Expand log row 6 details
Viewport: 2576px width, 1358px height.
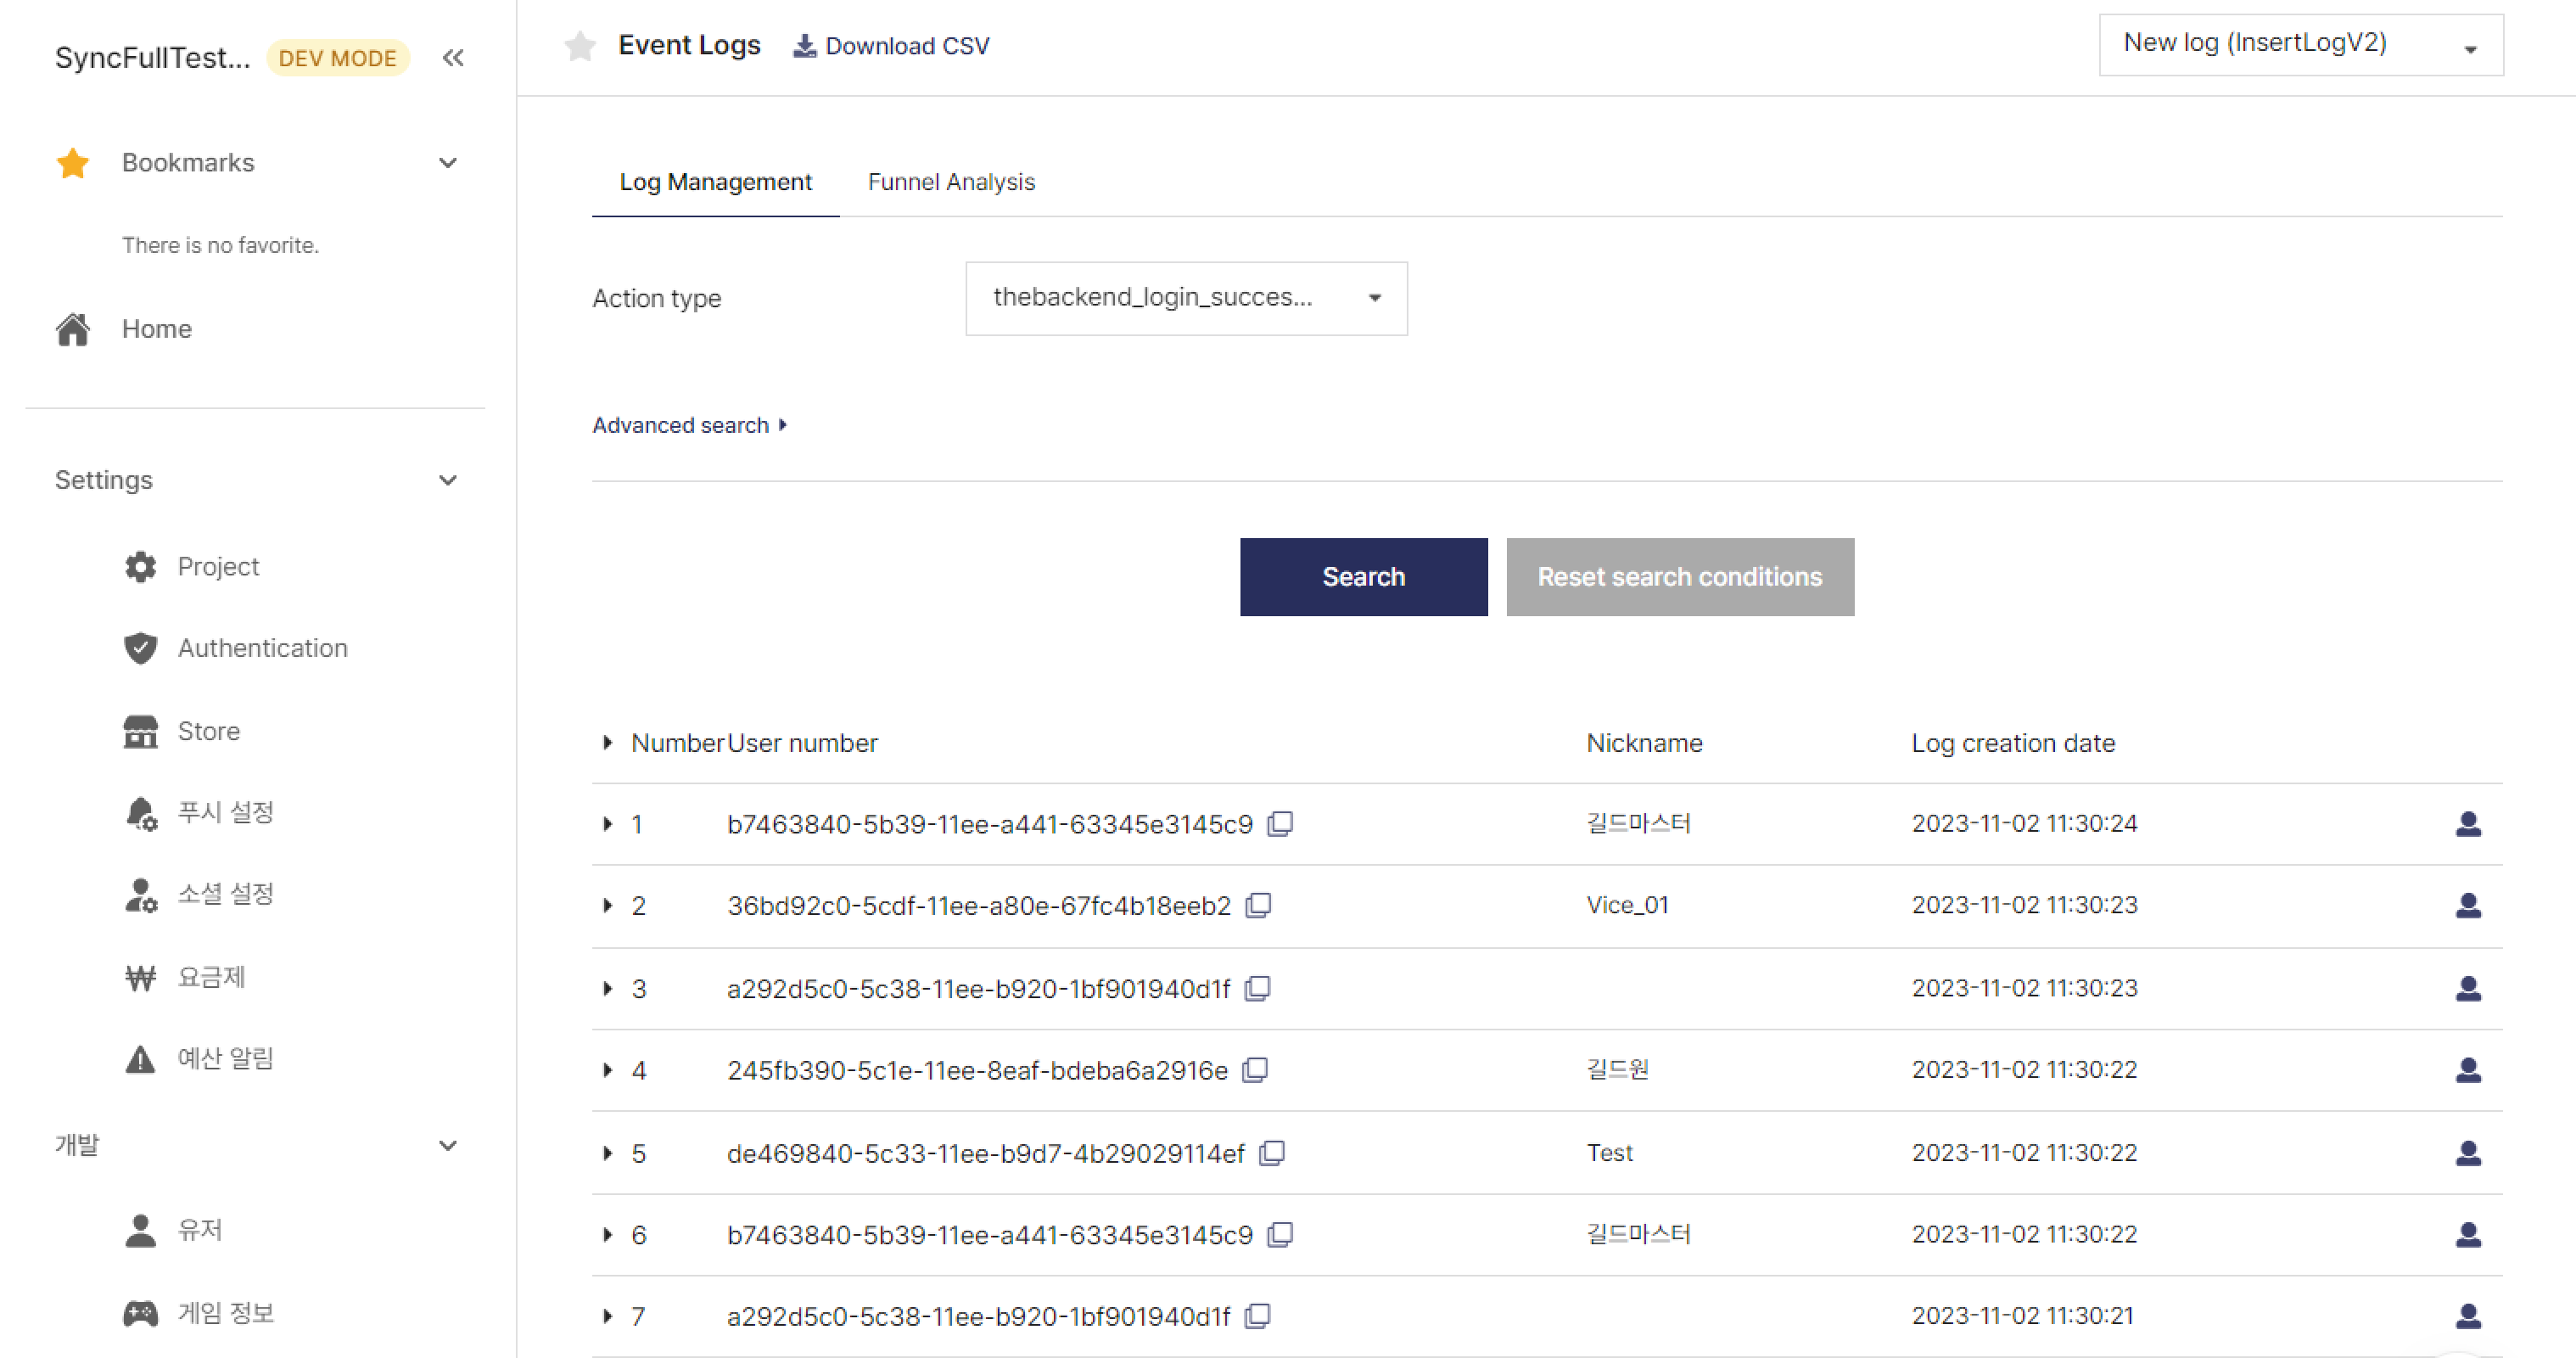(607, 1235)
